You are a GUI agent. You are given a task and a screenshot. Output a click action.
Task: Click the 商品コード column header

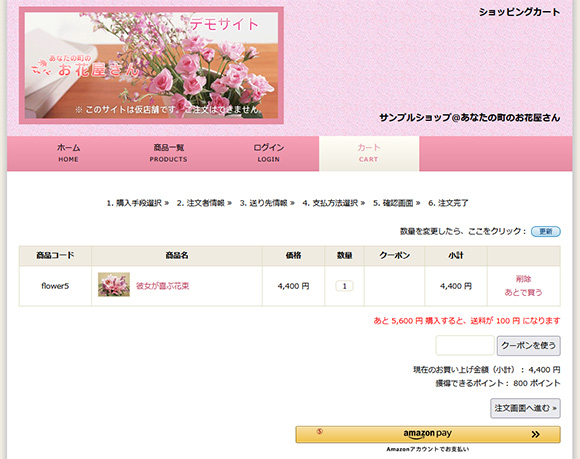click(55, 256)
